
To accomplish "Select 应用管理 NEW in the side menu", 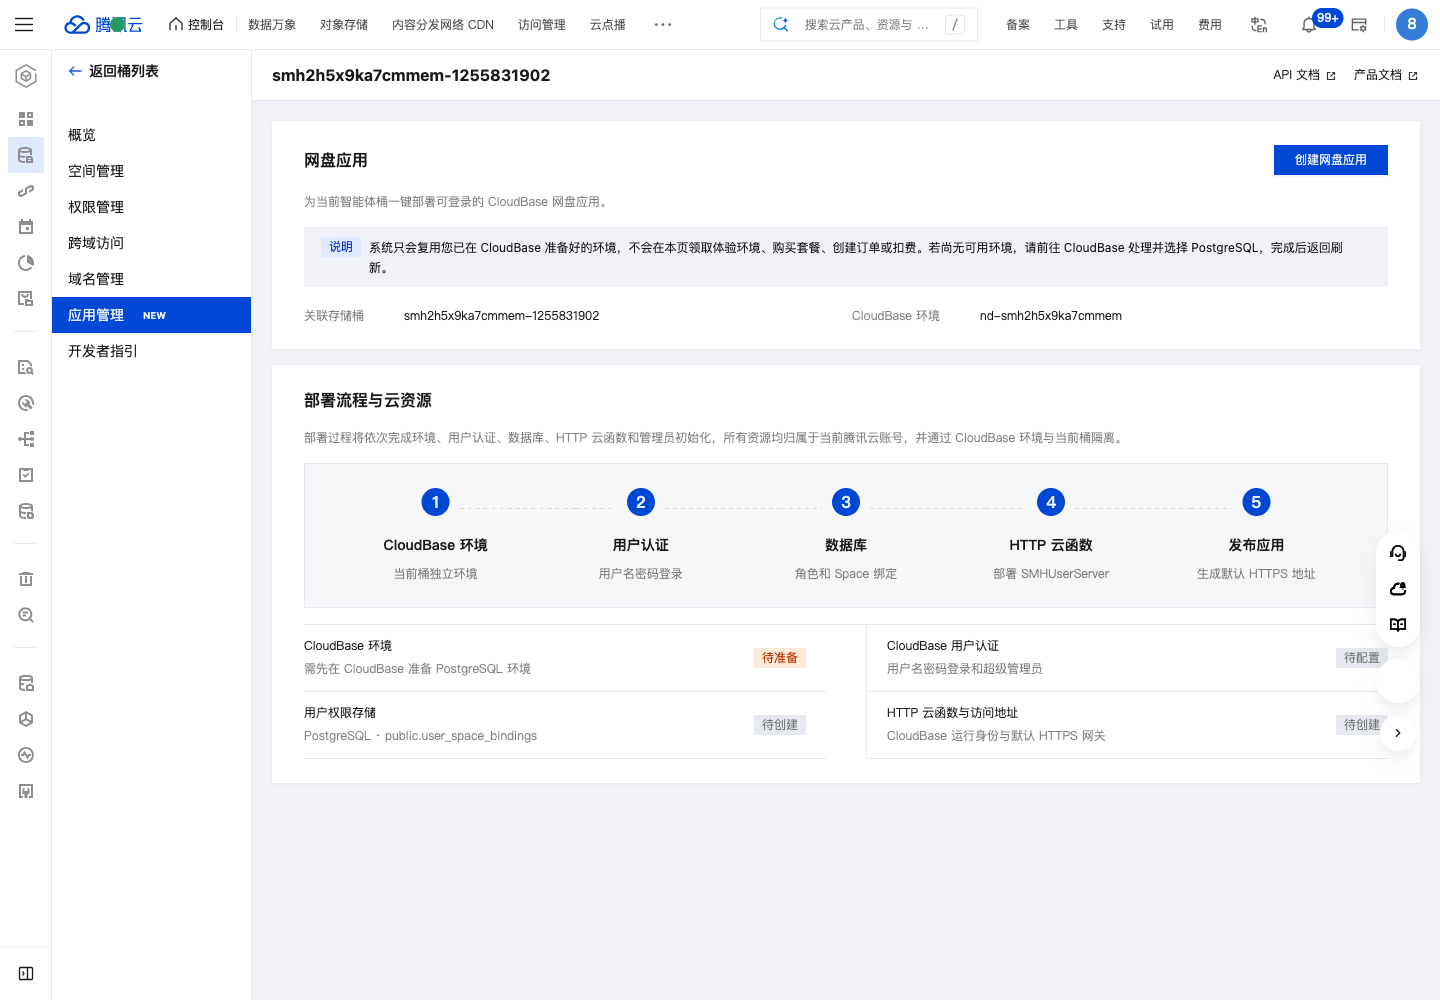I will tap(152, 315).
